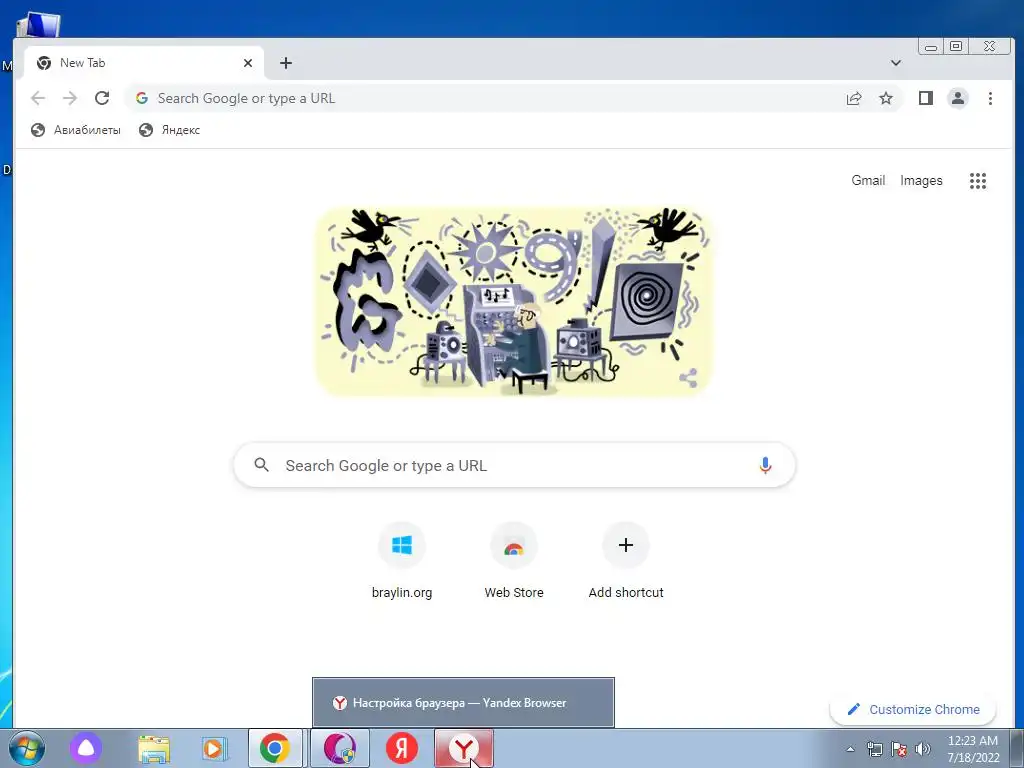The width and height of the screenshot is (1024, 768).
Task: Open the Яндекс bookmark
Action: [169, 130]
